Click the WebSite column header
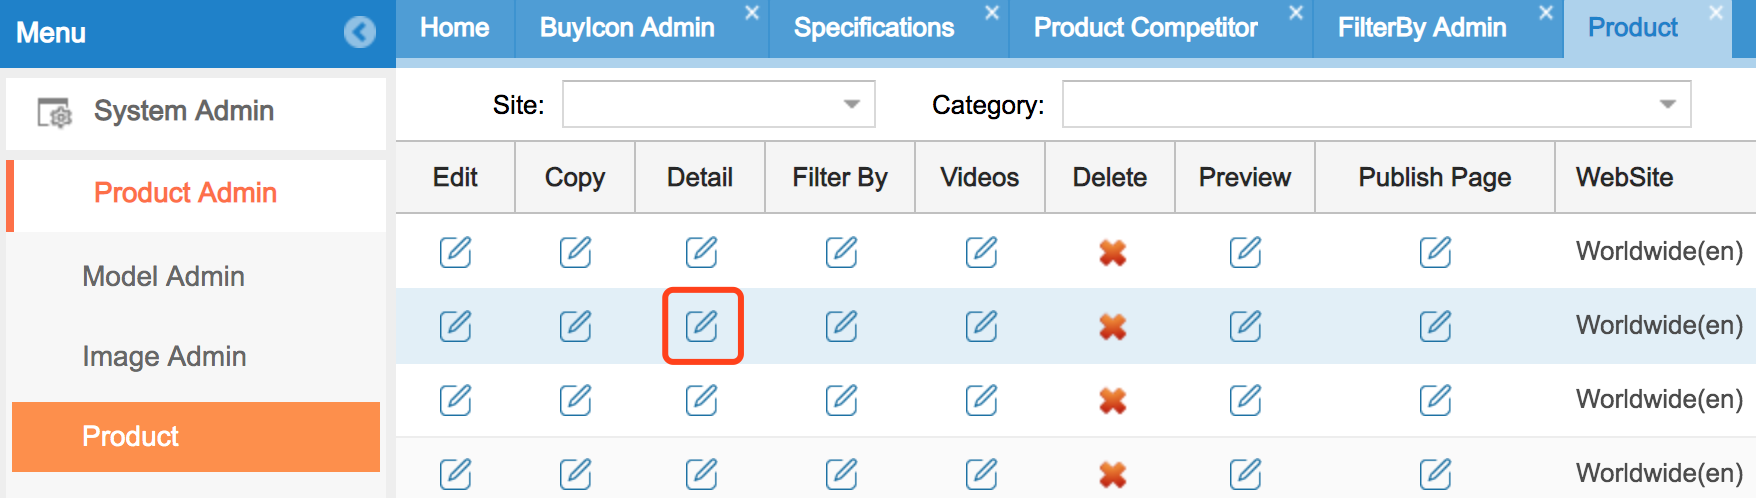 click(x=1625, y=177)
